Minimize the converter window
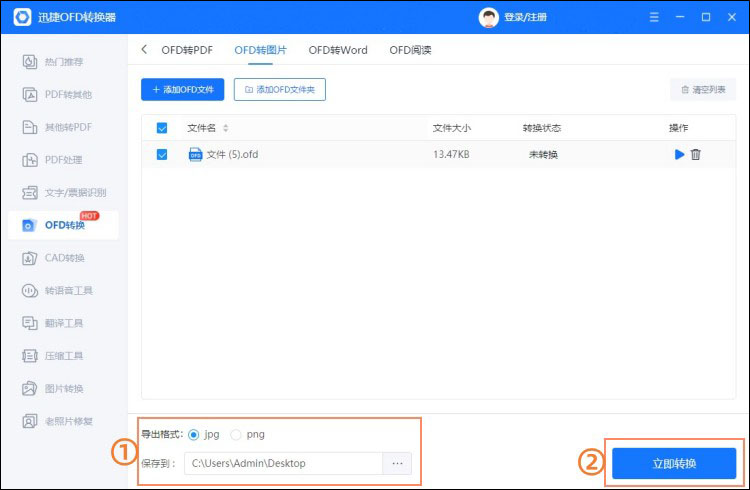Screen dimensions: 750x490 coord(680,17)
